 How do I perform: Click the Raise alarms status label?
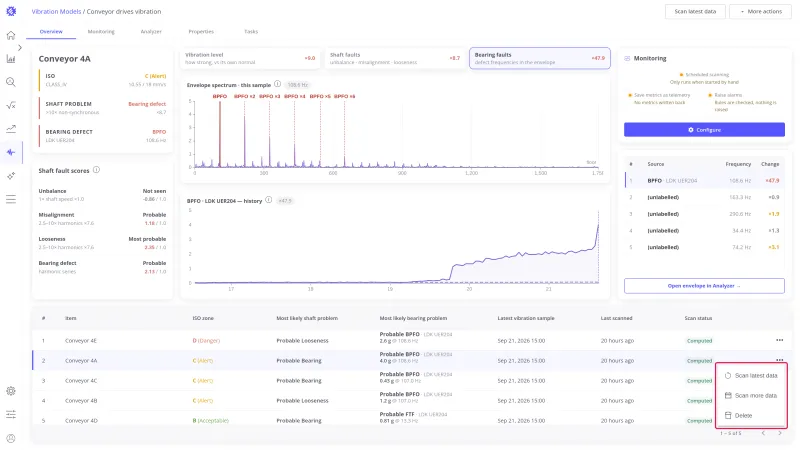click(728, 95)
